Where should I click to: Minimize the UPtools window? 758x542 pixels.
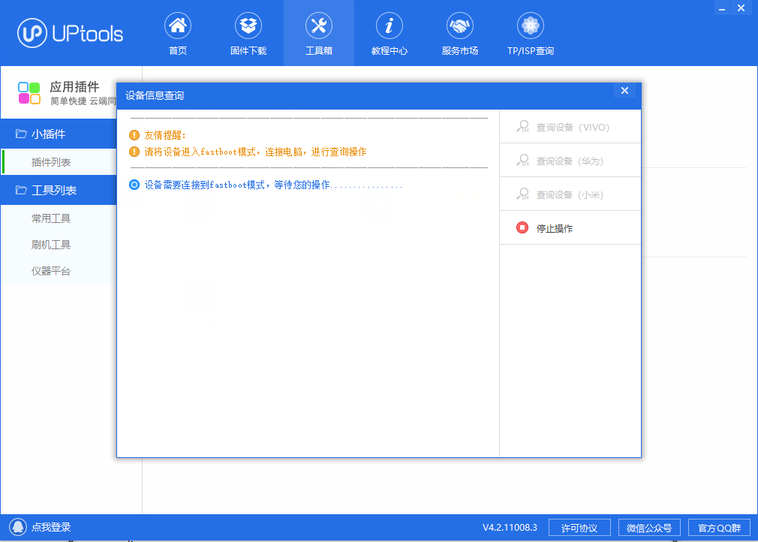point(722,9)
